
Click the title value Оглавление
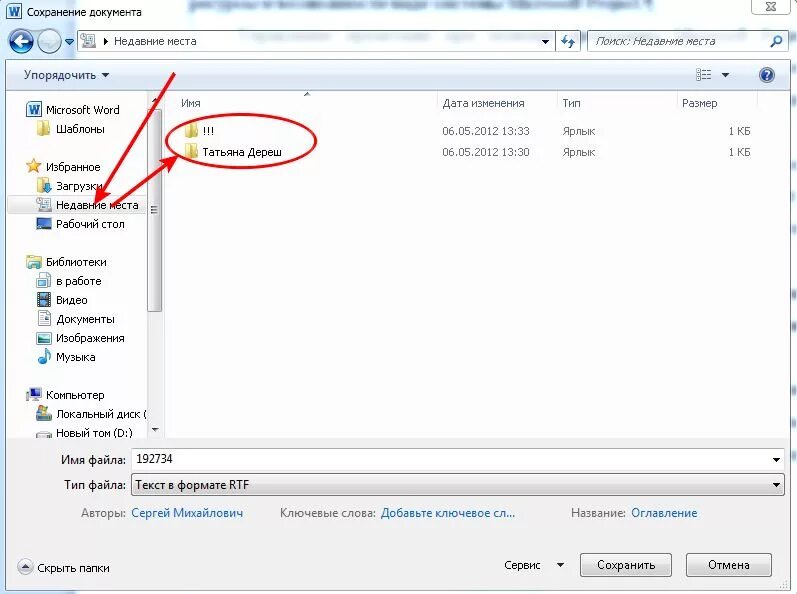click(664, 513)
